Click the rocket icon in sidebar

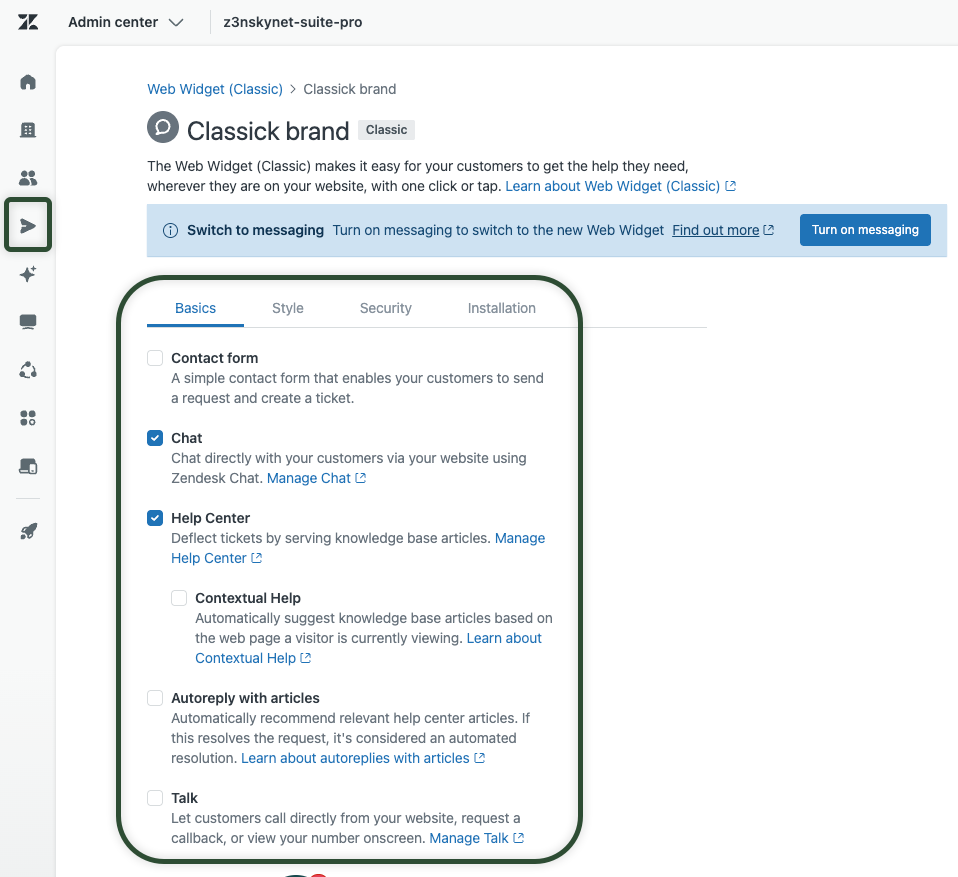click(28, 531)
